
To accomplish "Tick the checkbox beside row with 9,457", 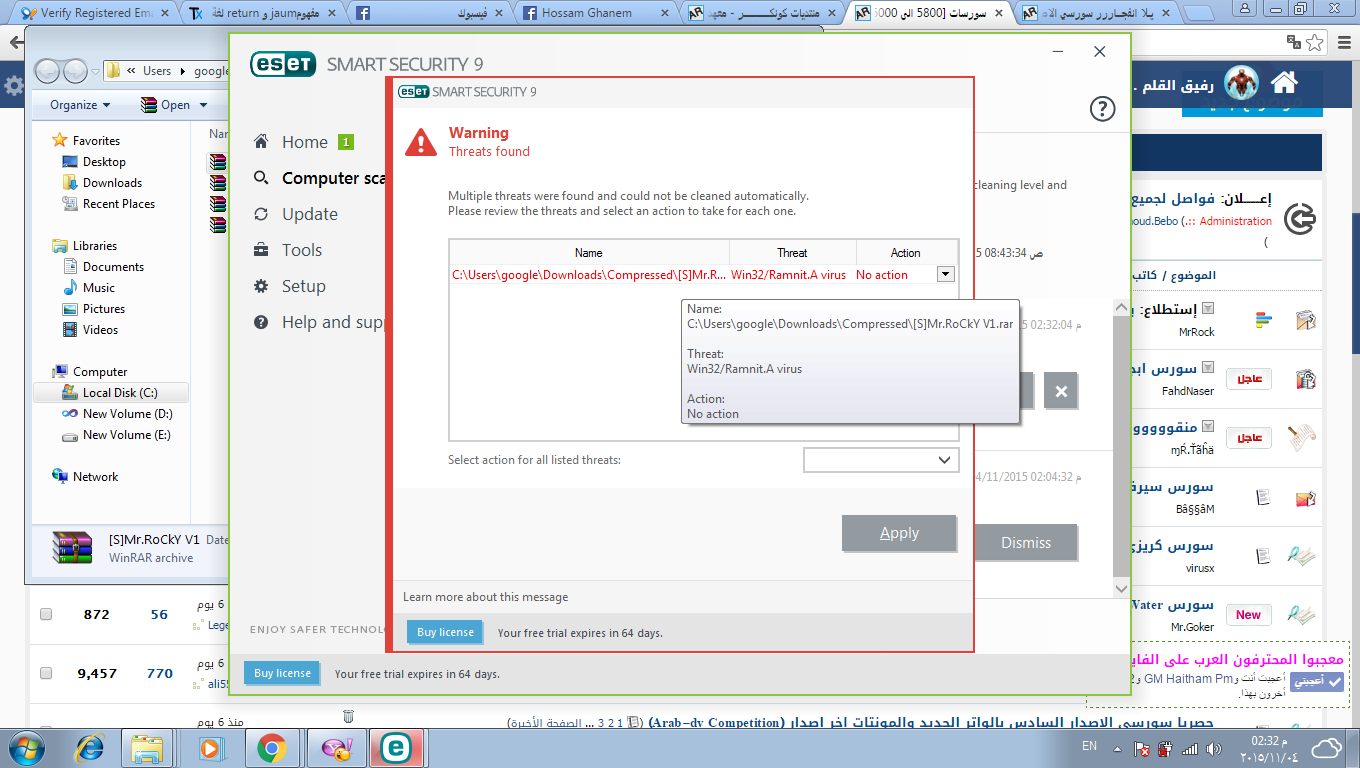I will pyautogui.click(x=46, y=674).
